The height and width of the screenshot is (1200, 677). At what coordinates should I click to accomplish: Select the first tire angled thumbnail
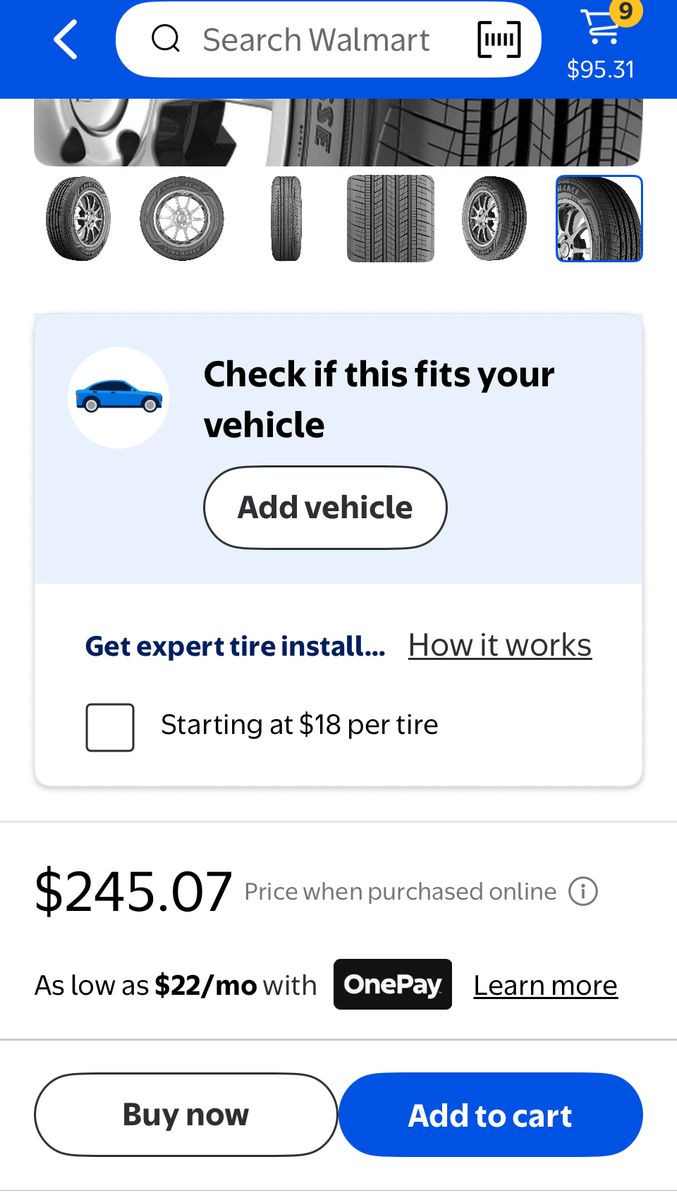pyautogui.click(x=78, y=218)
